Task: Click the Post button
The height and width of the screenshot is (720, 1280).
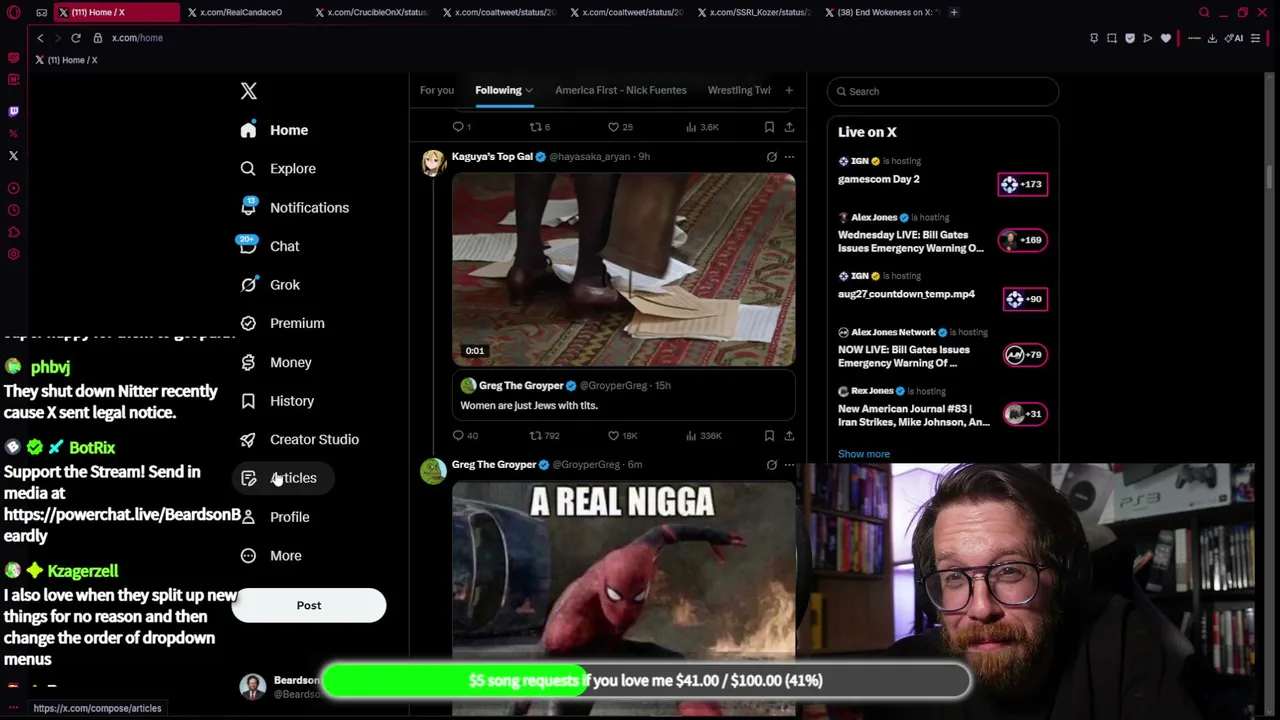Action: point(309,605)
